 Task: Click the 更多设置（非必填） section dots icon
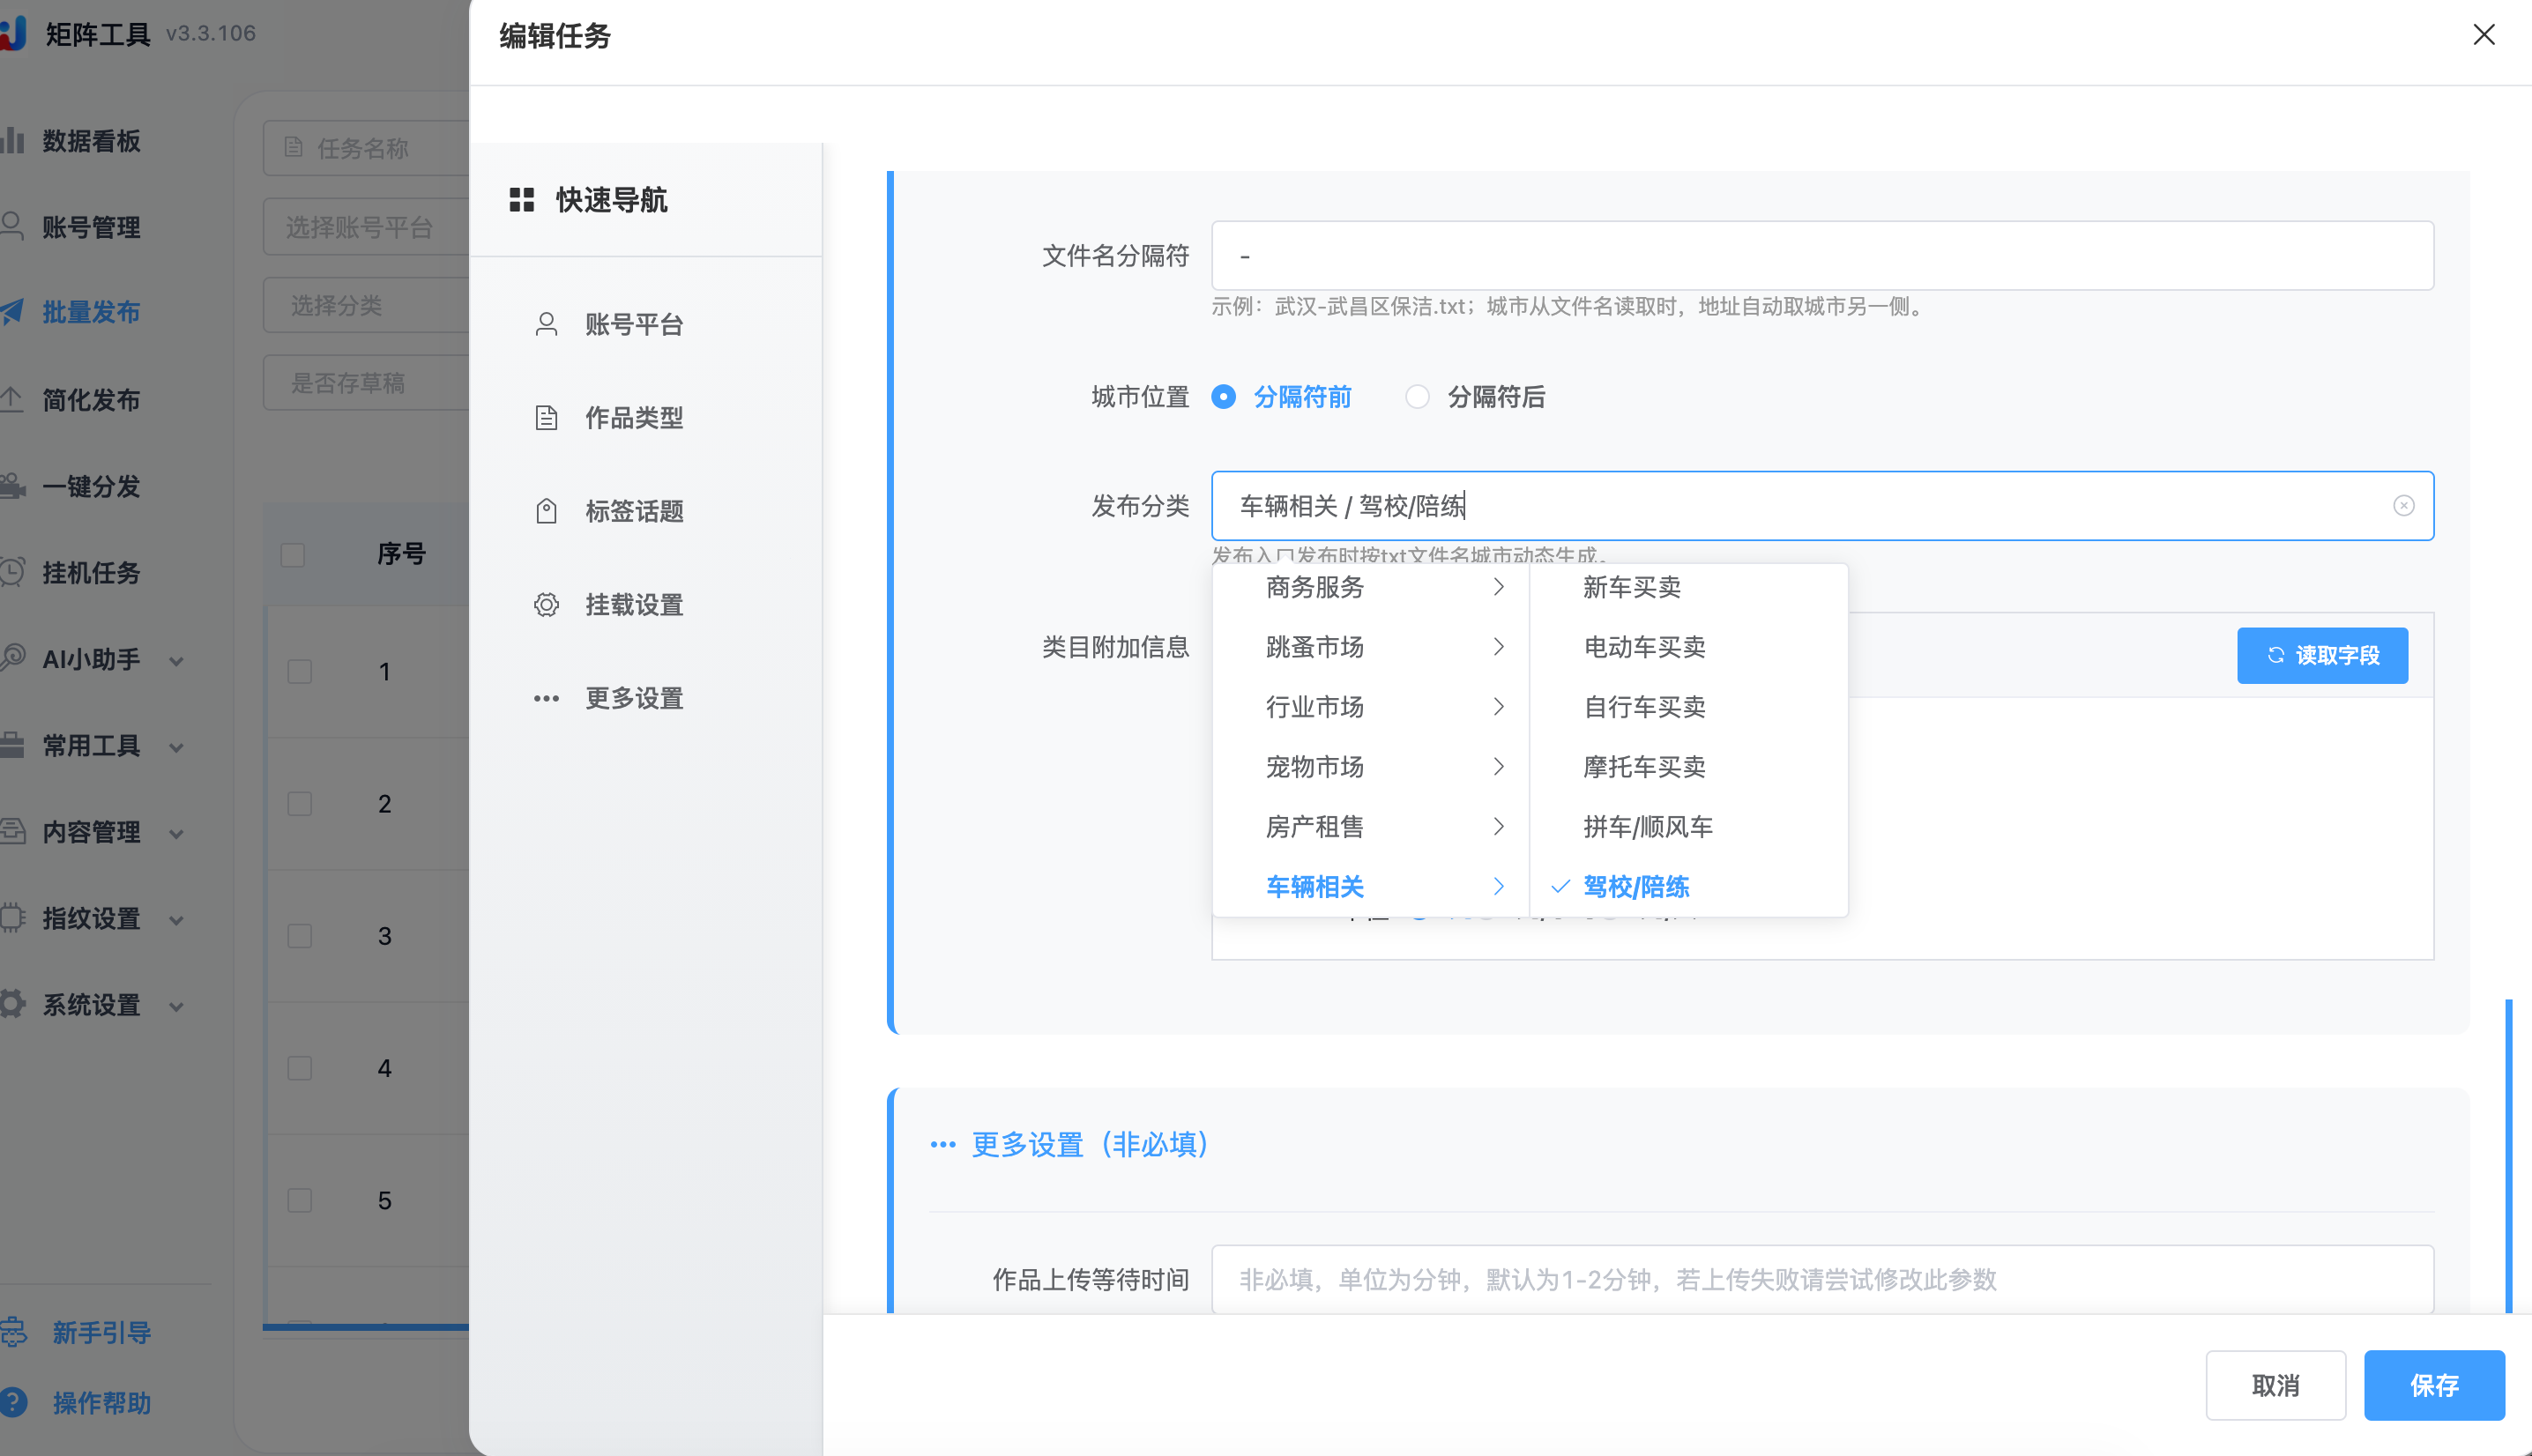click(x=943, y=1144)
